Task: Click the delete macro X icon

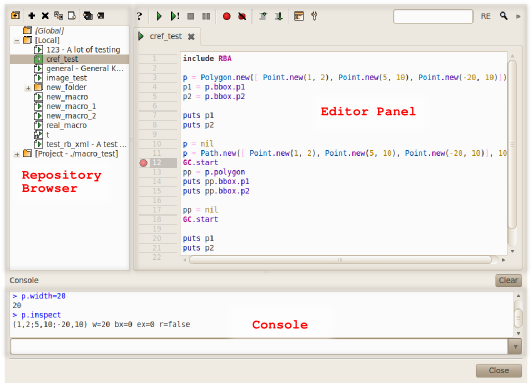Action: click(45, 16)
